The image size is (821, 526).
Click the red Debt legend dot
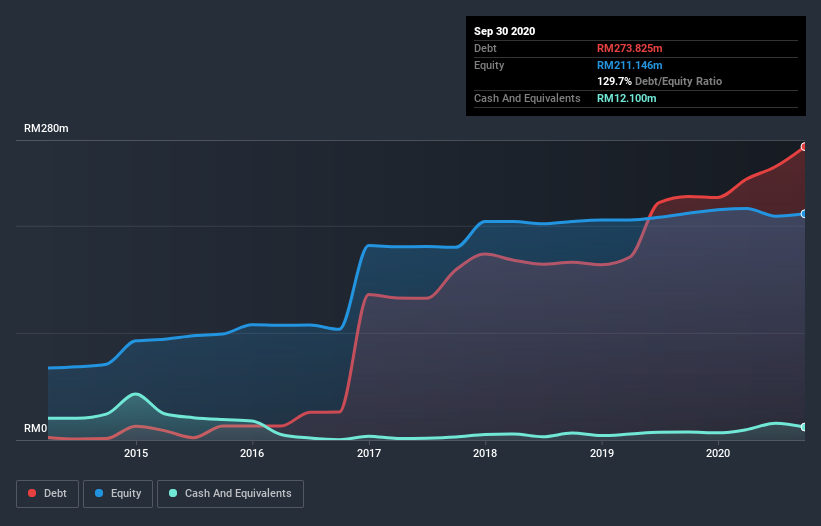click(32, 493)
